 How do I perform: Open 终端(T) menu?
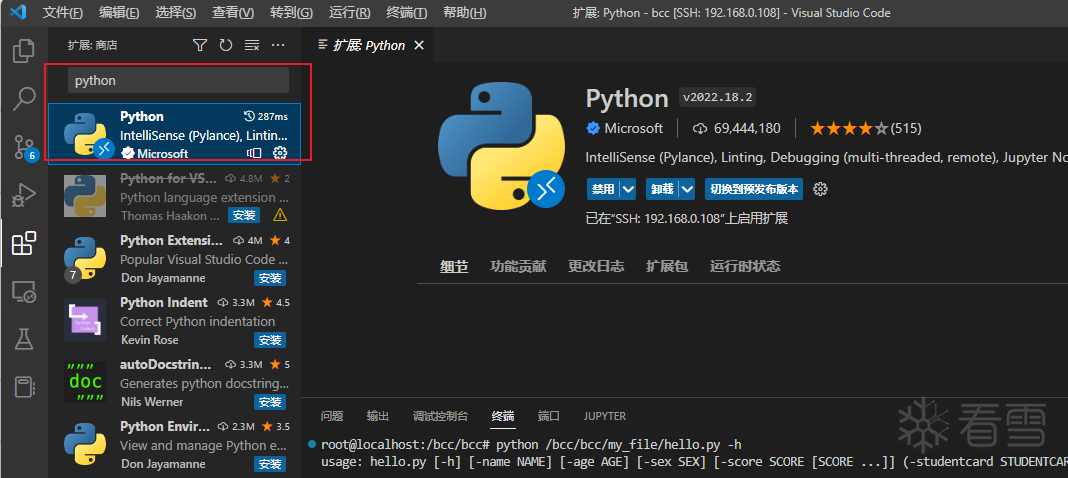[x=407, y=13]
